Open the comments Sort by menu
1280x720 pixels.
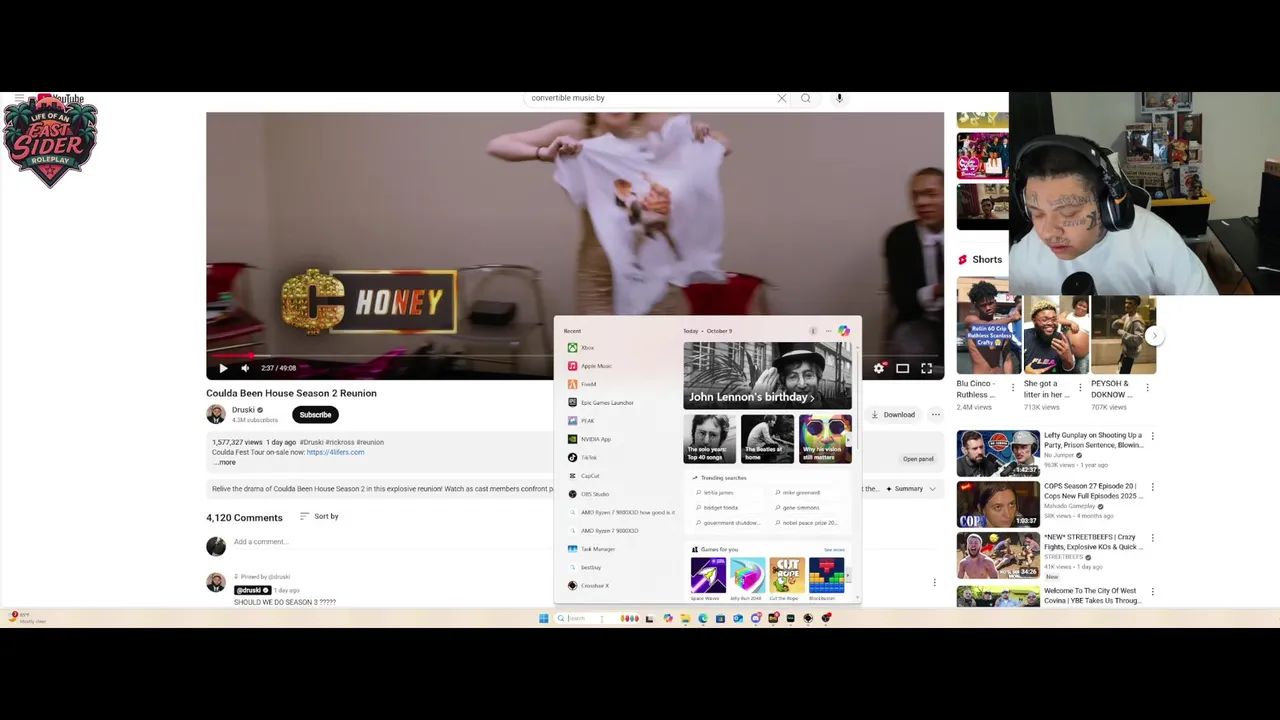[x=319, y=516]
